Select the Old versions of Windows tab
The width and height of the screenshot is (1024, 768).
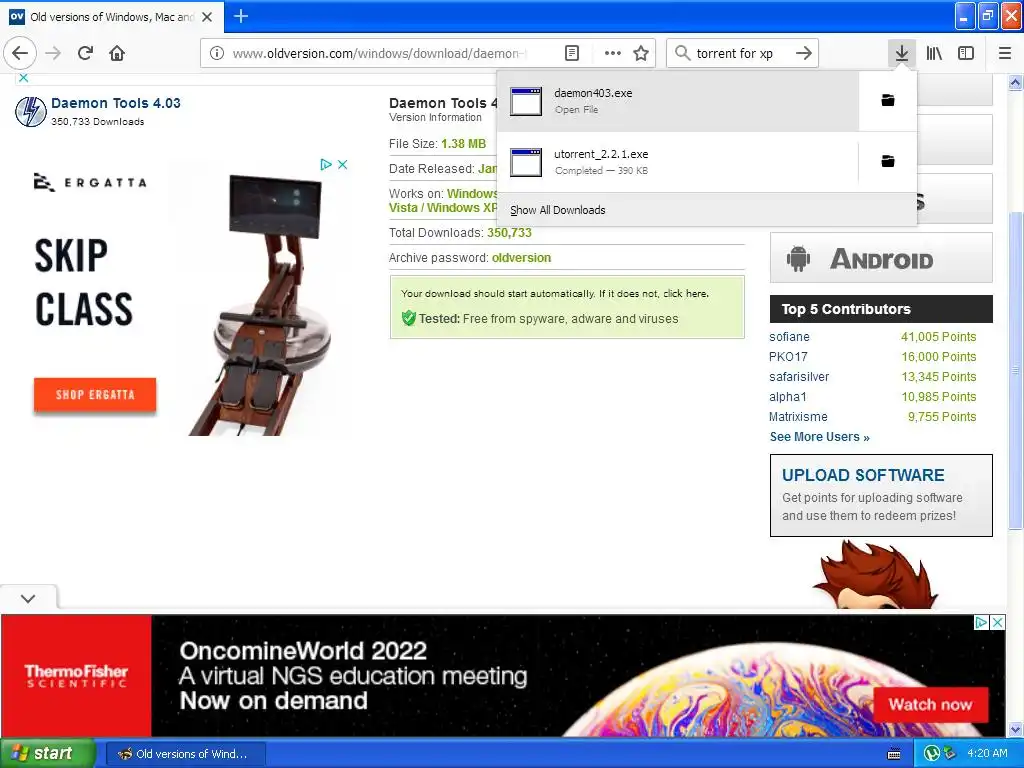click(112, 17)
